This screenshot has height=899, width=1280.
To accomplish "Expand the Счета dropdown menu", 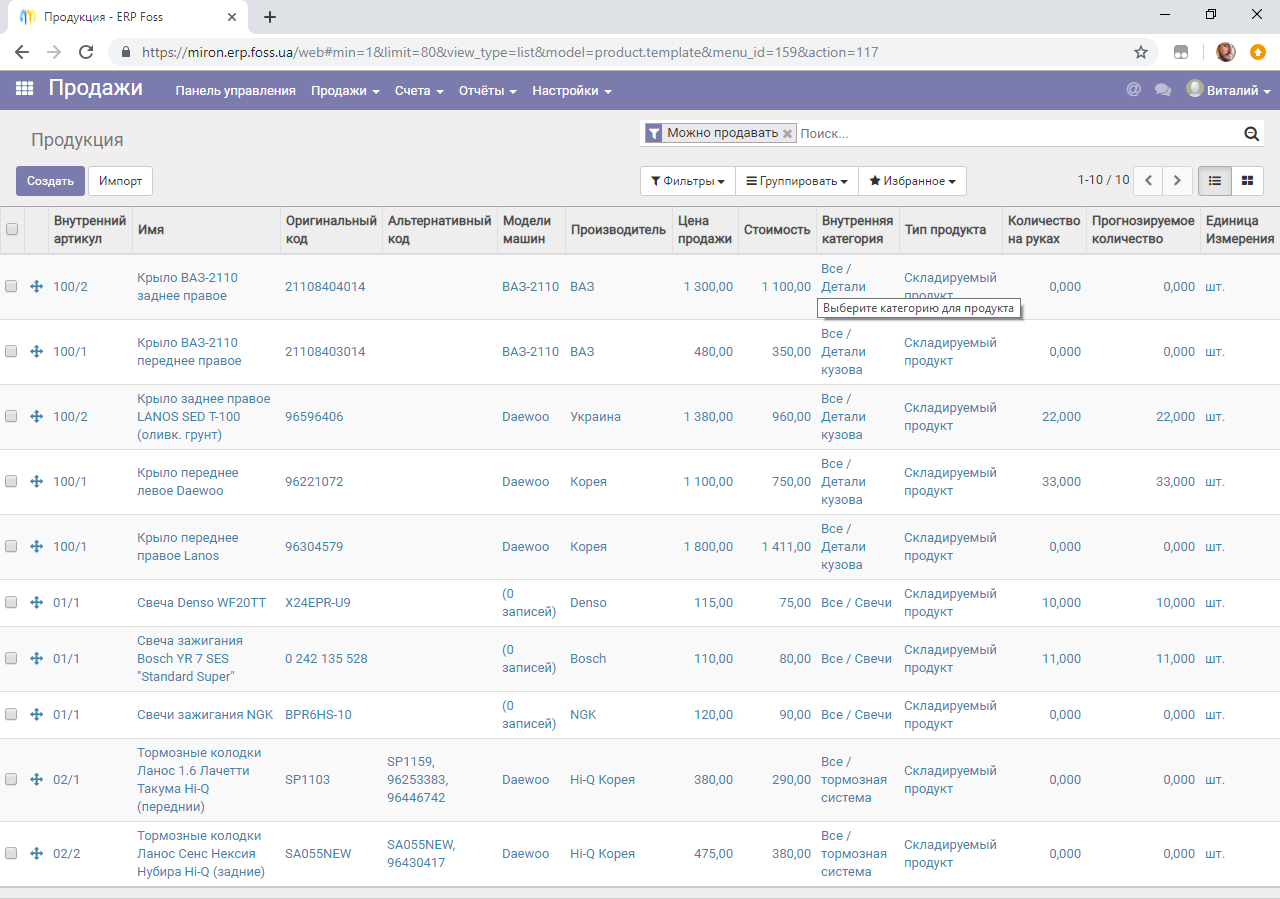I will tap(419, 90).
